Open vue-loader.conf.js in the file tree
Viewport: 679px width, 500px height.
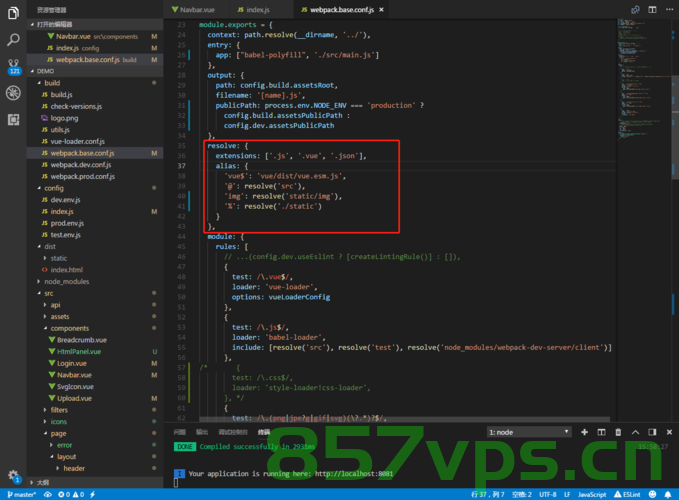pyautogui.click(x=95, y=141)
